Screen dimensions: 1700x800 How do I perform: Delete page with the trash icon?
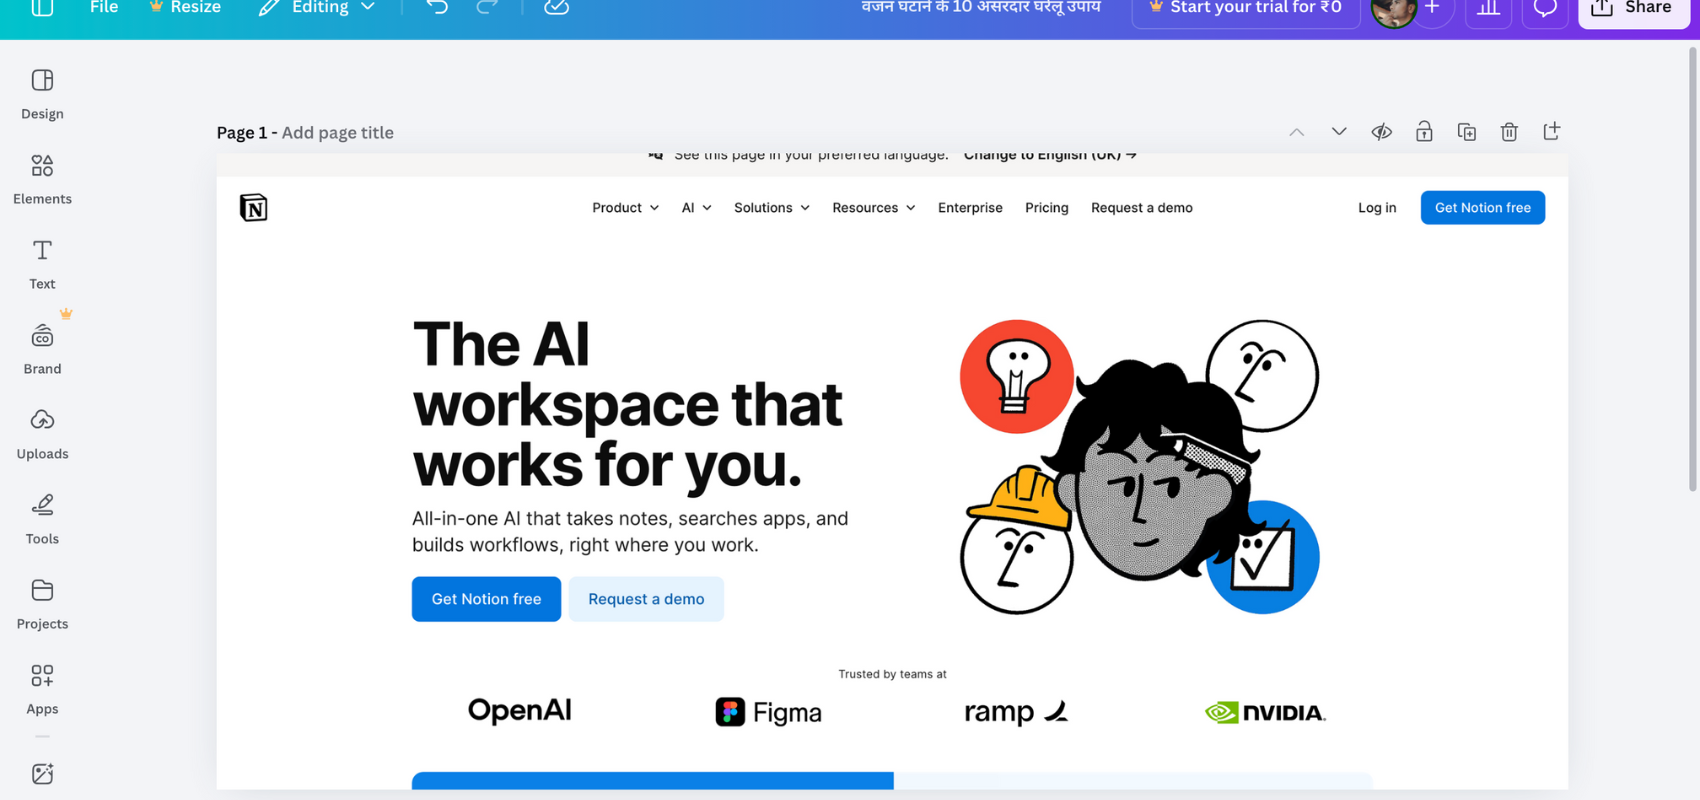click(x=1509, y=132)
